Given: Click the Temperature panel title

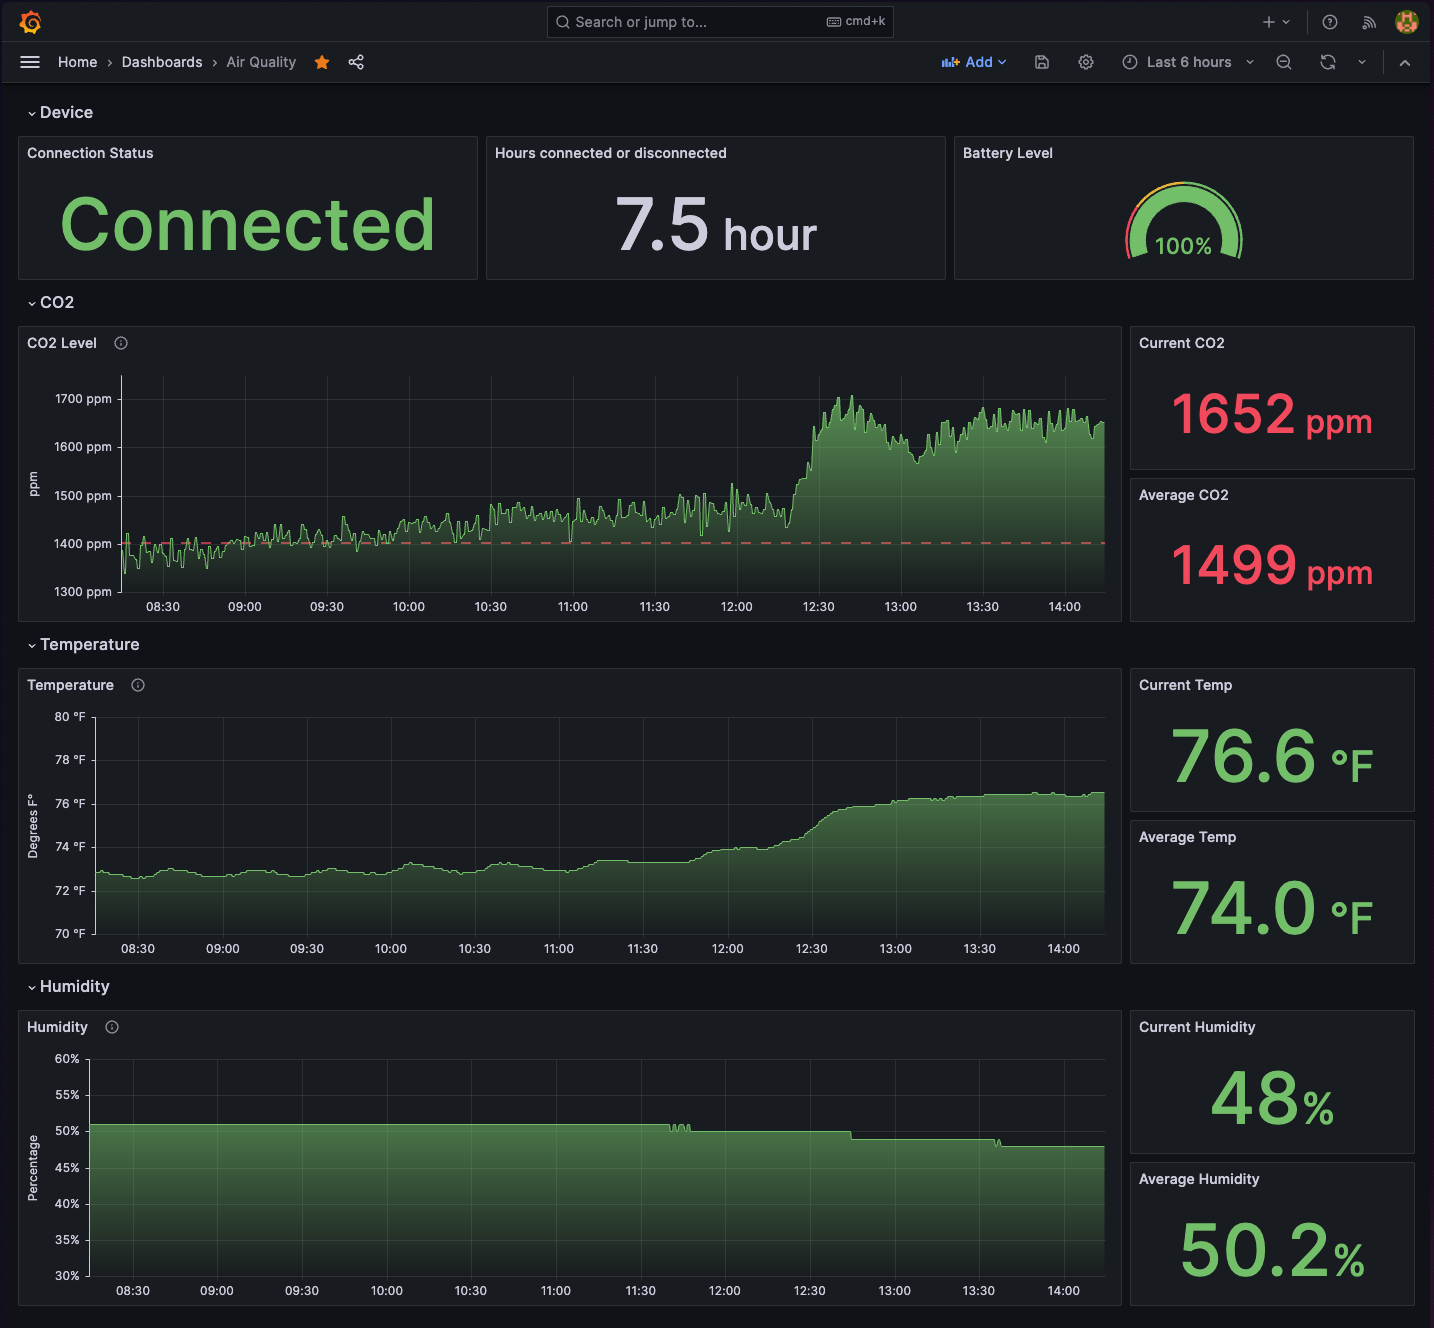Looking at the screenshot, I should [x=70, y=685].
